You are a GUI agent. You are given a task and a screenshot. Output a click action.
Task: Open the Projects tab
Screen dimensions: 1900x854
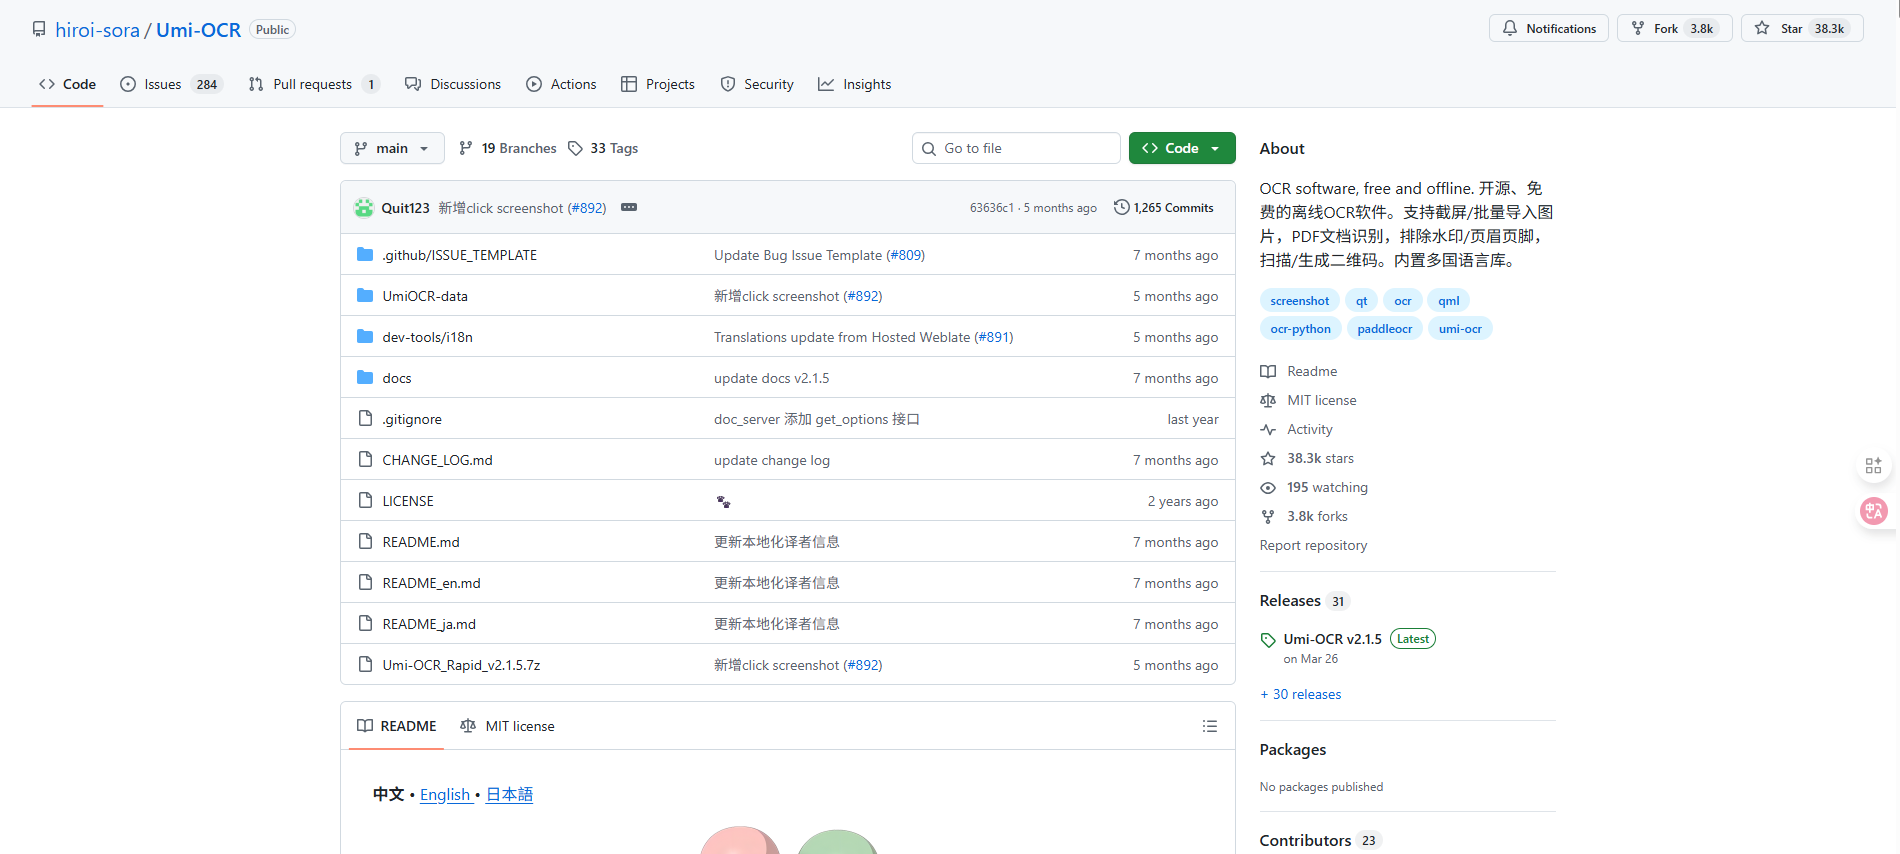658,84
